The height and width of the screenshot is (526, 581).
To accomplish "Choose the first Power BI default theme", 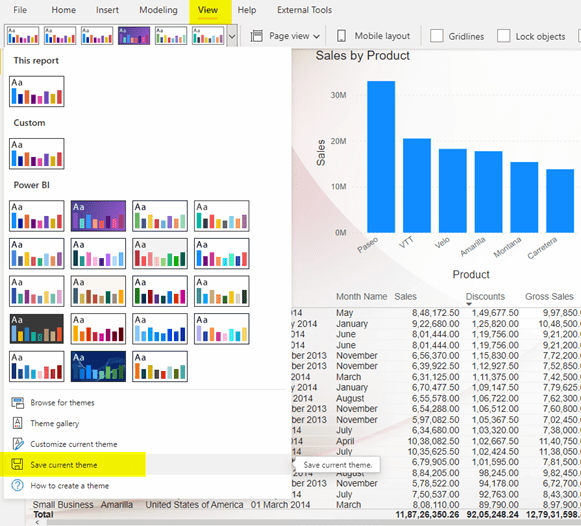I will coord(37,216).
